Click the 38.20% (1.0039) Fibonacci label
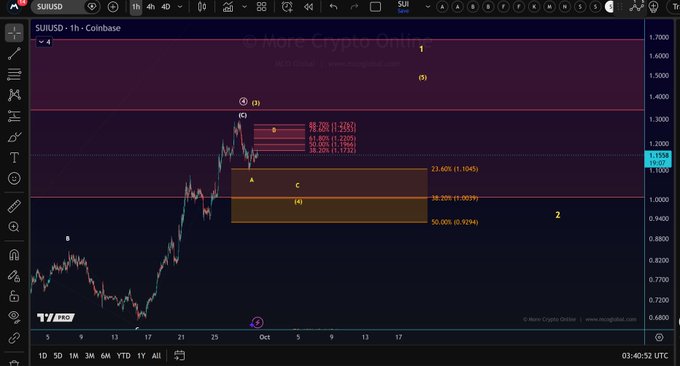The image size is (680, 366). (x=454, y=198)
